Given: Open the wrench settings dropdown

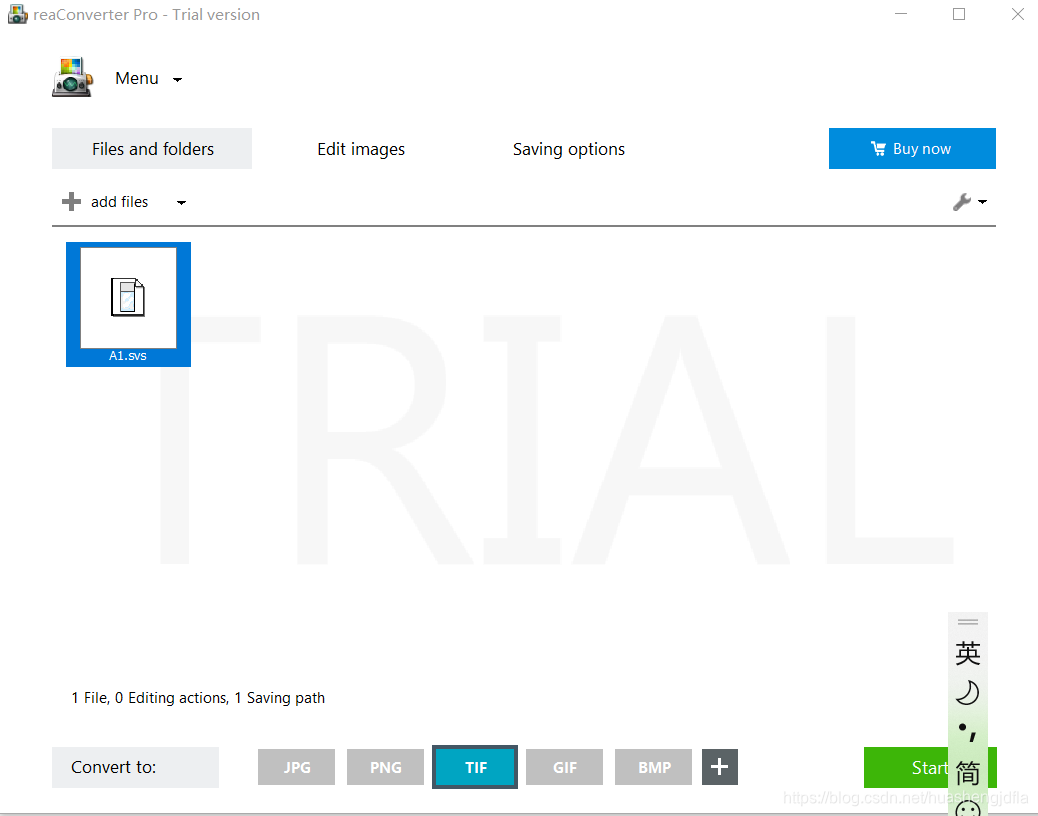Looking at the screenshot, I should (969, 202).
